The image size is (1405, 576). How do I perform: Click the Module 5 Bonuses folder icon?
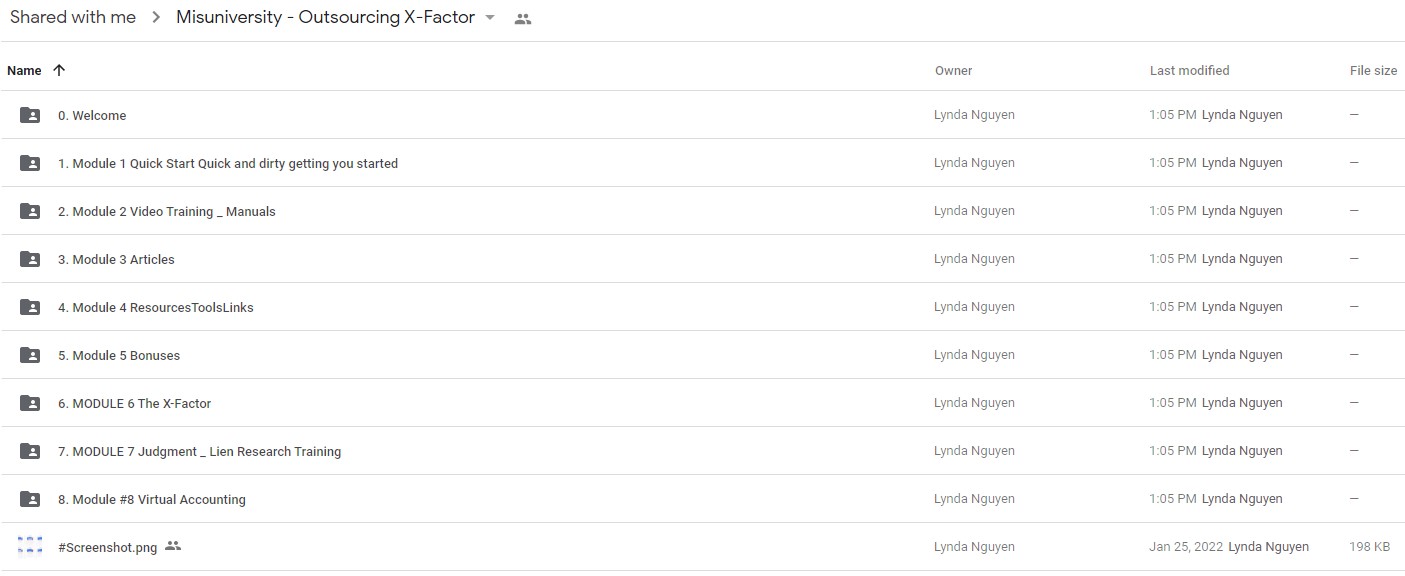[x=31, y=355]
